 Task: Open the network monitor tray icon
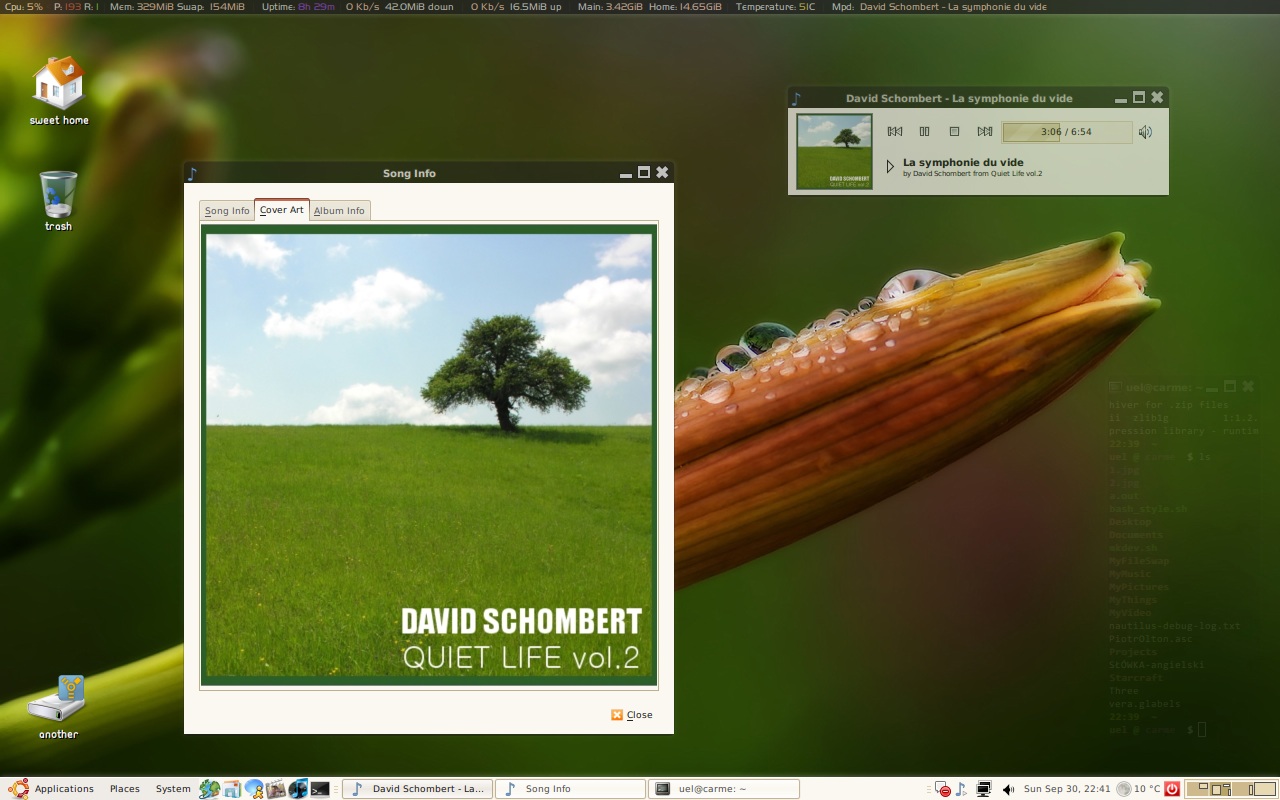[984, 789]
